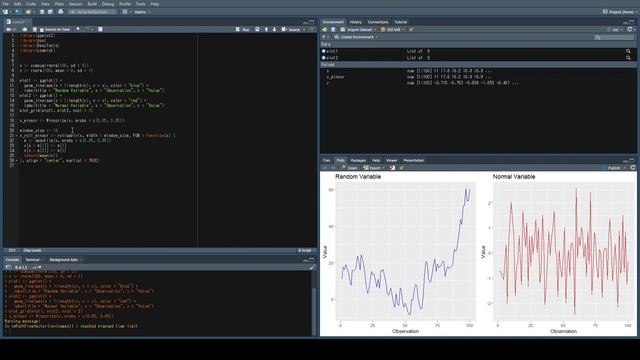The image size is (640, 360).
Task: Switch to the Tutorial tab
Action: 400,22
